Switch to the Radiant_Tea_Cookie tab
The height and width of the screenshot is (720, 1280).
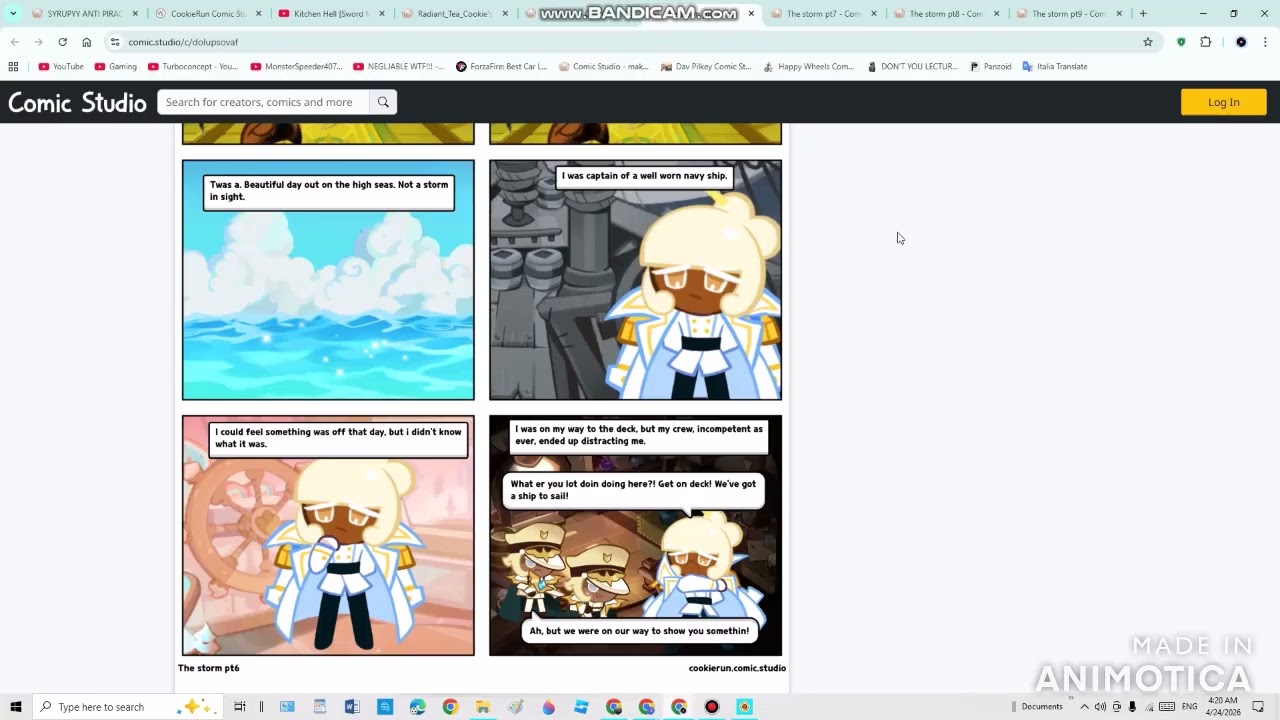click(x=454, y=14)
